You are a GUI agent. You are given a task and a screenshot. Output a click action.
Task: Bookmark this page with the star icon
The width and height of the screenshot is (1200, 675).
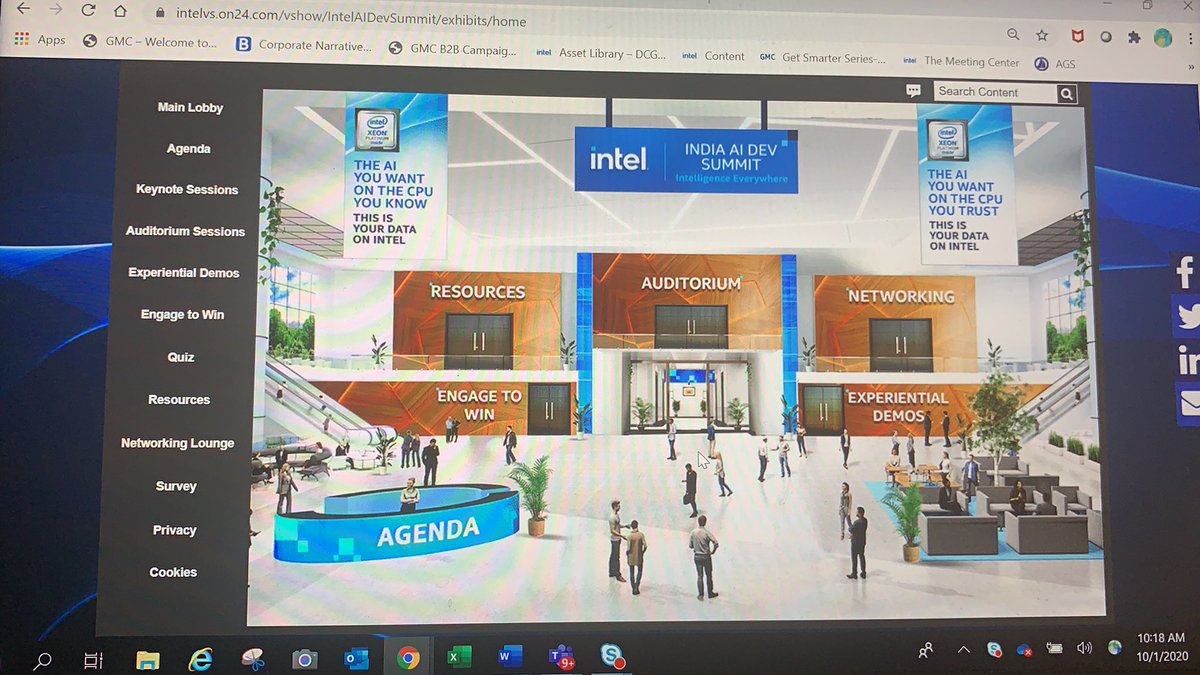[x=1042, y=35]
